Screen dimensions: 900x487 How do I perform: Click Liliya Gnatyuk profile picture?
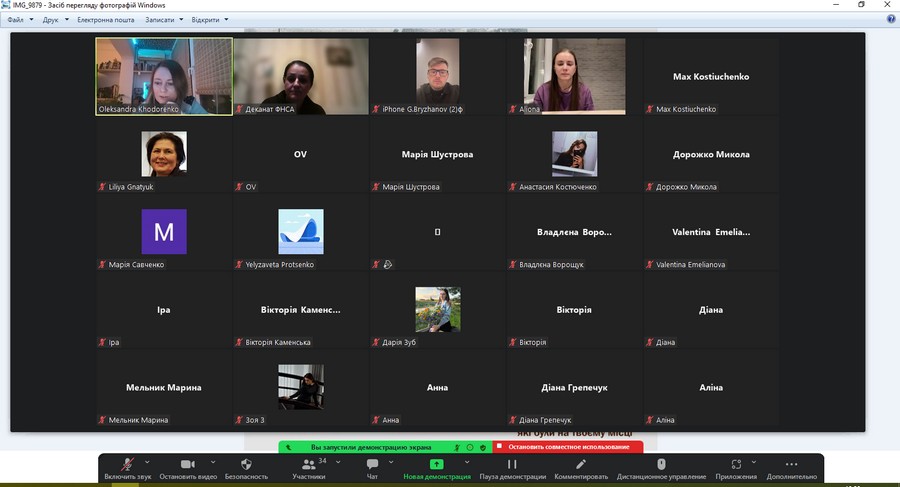pos(164,153)
